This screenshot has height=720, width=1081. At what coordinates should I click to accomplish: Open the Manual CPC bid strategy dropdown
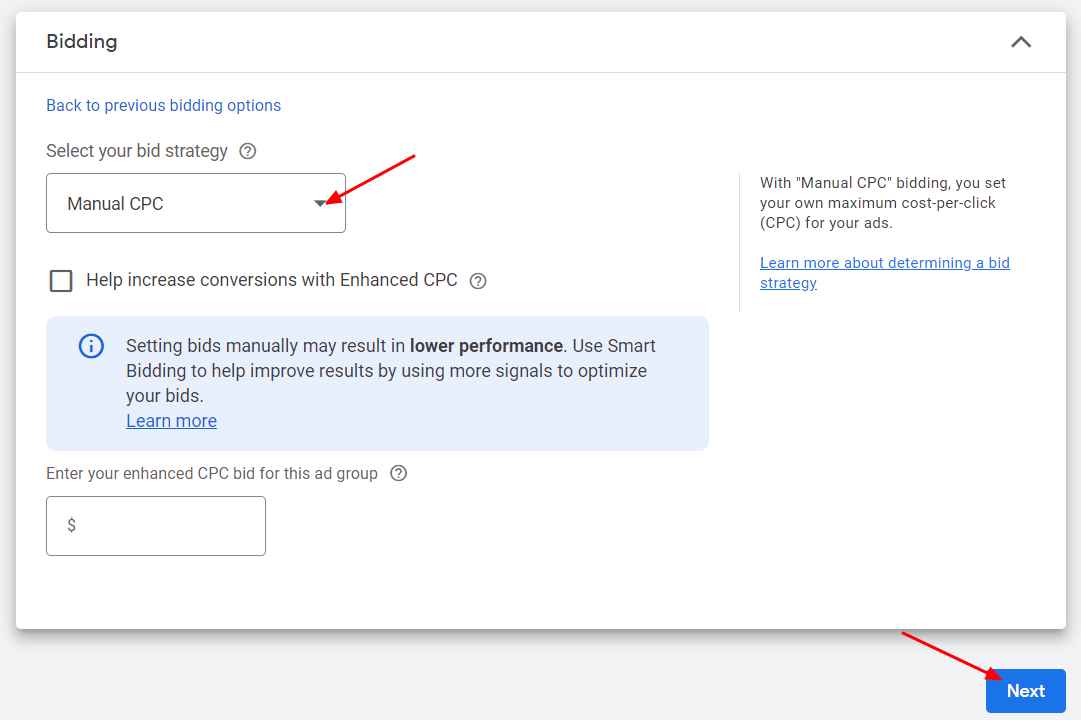pyautogui.click(x=195, y=203)
